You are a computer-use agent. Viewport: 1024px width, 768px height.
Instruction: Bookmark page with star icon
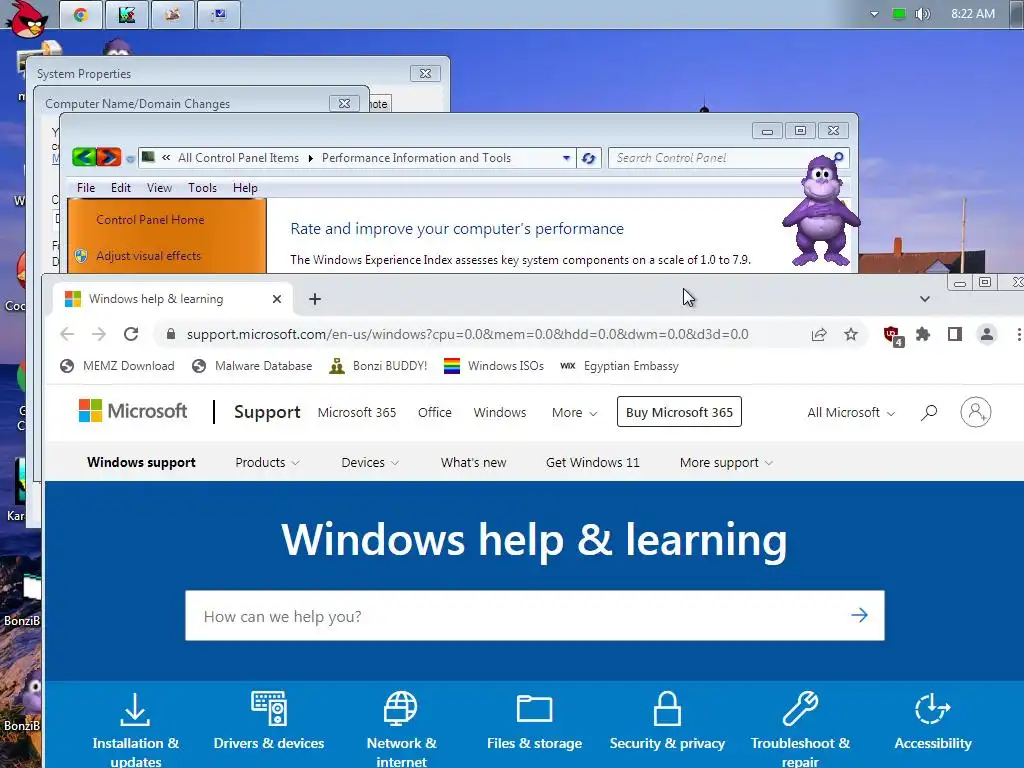pos(850,334)
